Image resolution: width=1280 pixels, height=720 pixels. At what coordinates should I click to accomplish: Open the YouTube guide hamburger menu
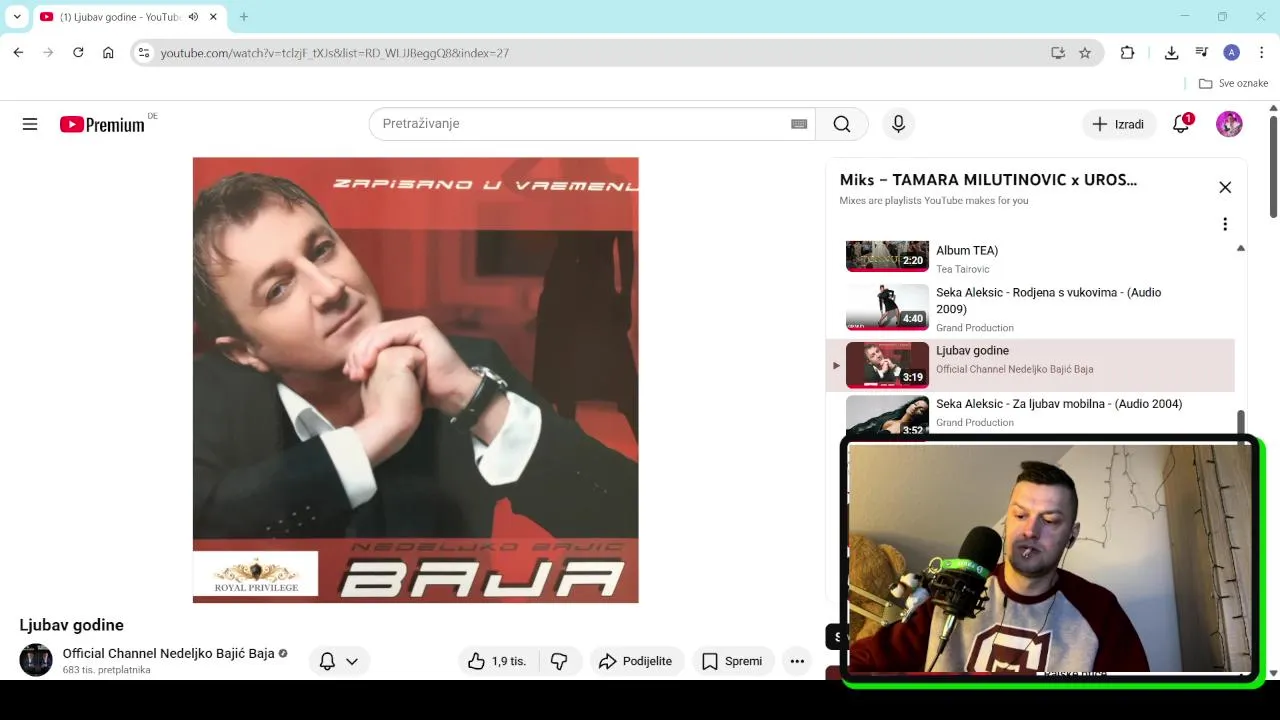(x=30, y=124)
